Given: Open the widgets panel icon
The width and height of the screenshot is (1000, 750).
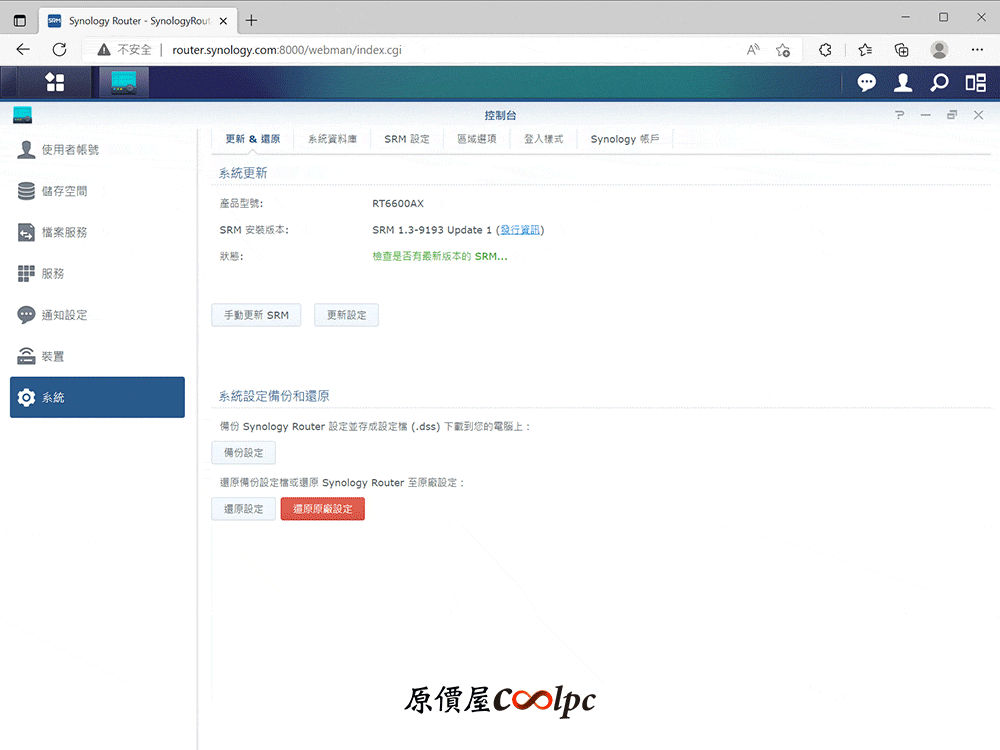Looking at the screenshot, I should pyautogui.click(x=975, y=82).
